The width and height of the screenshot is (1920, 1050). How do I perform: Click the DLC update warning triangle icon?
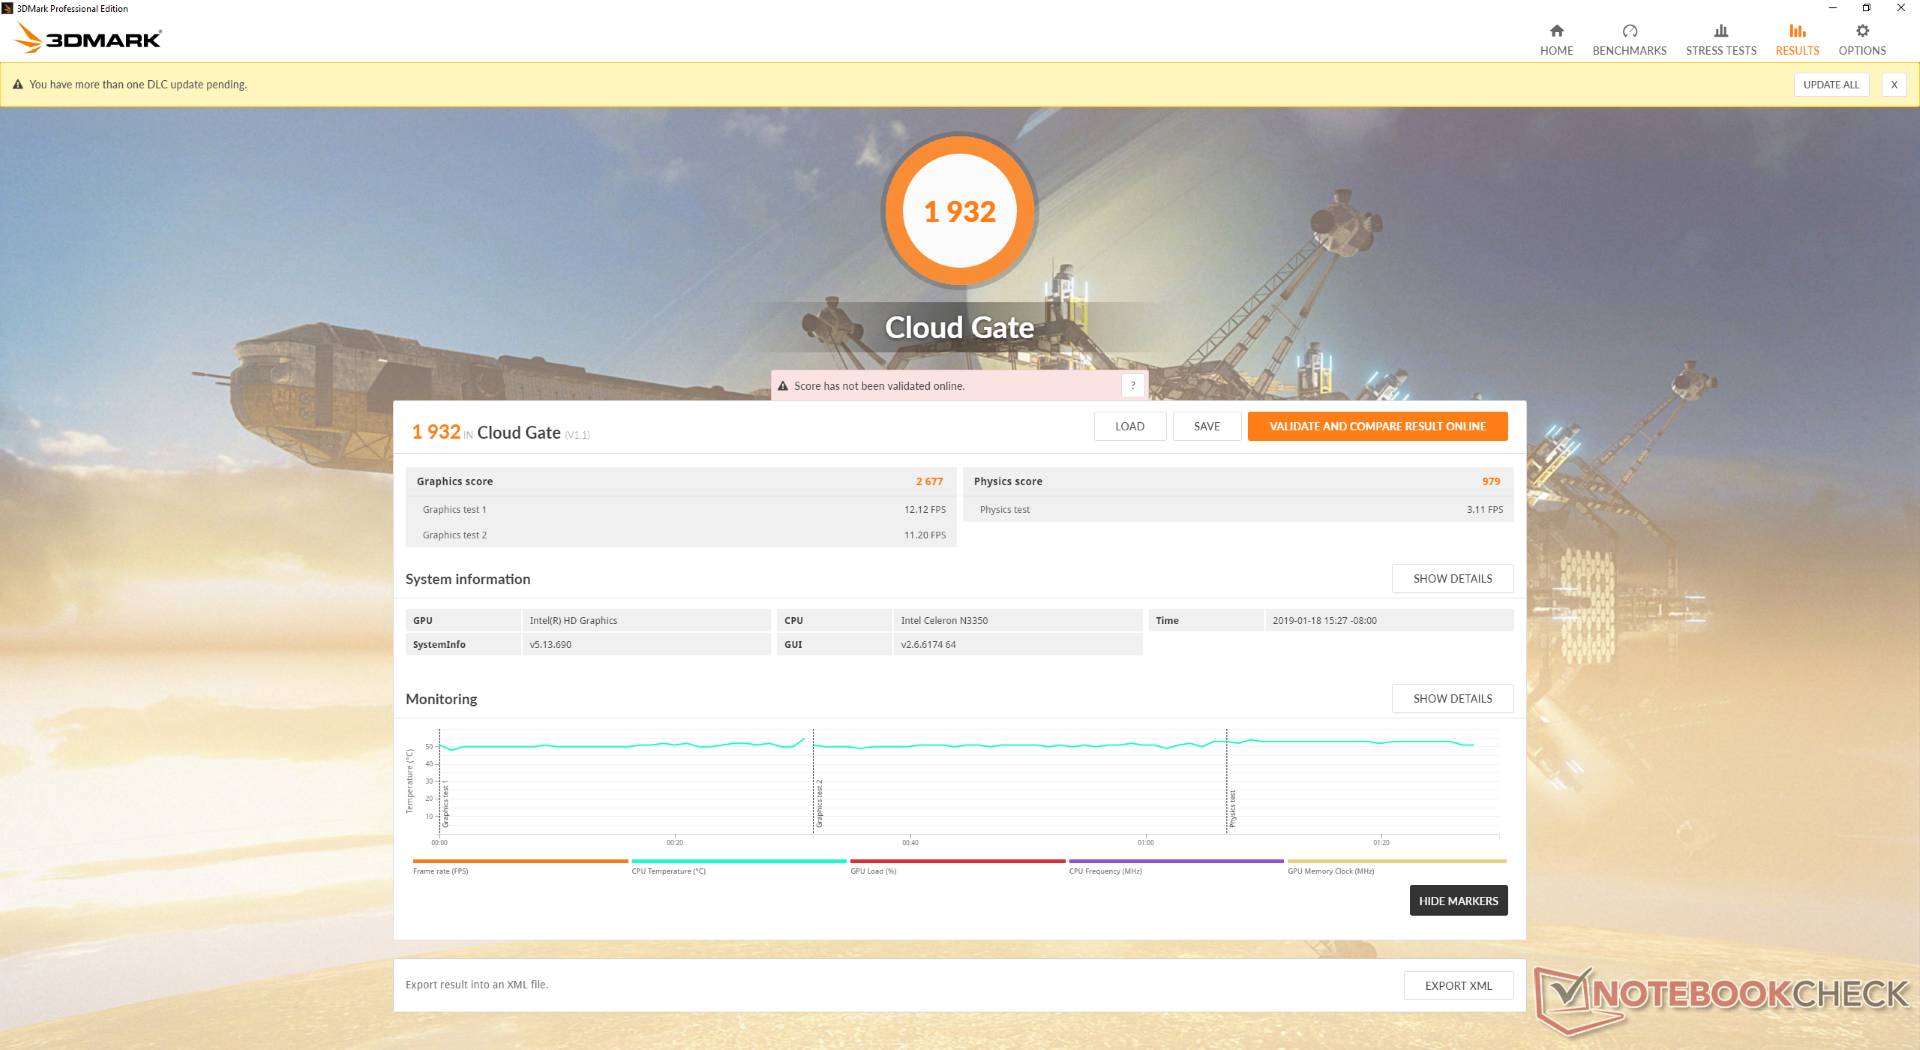18,85
